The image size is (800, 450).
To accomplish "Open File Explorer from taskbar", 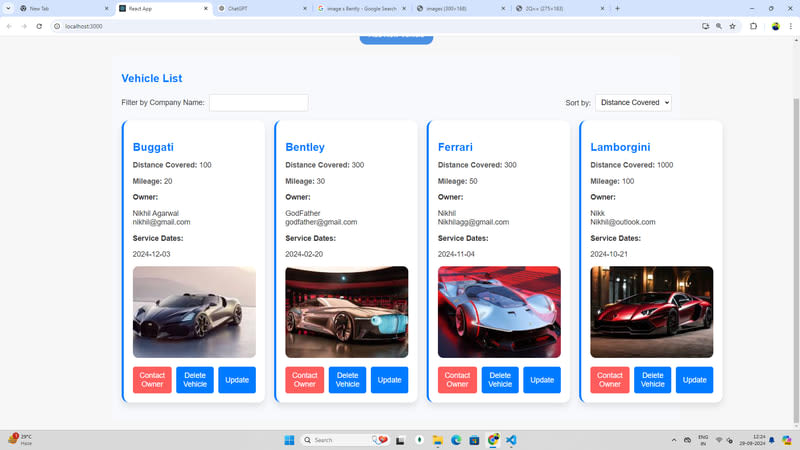I will [438, 440].
